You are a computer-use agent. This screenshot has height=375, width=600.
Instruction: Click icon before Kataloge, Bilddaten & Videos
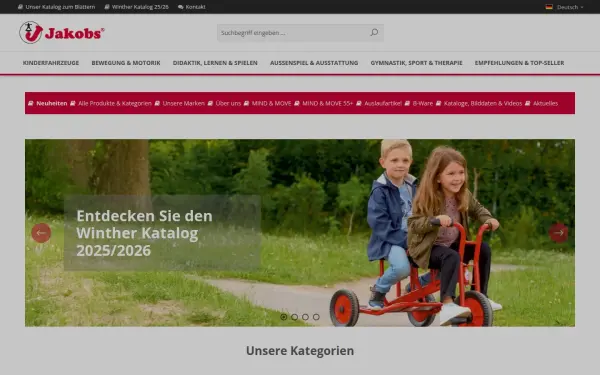coord(439,103)
